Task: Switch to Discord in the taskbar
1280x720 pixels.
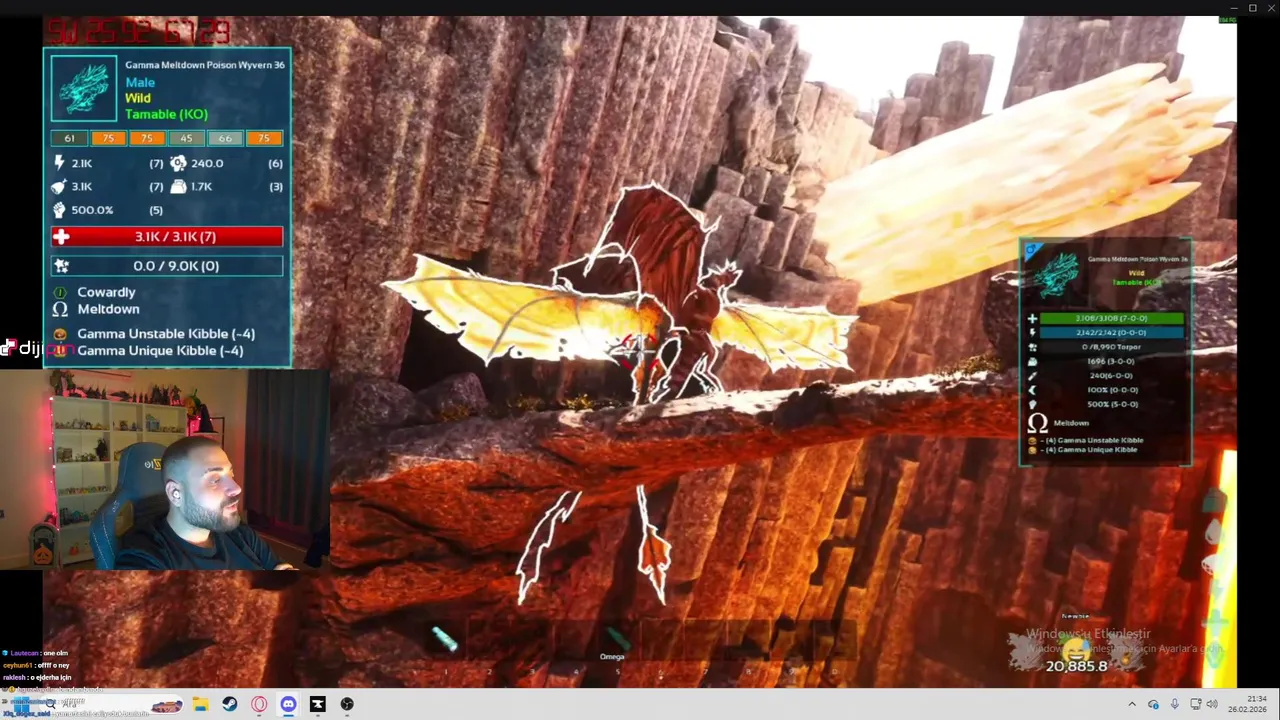Action: click(288, 704)
